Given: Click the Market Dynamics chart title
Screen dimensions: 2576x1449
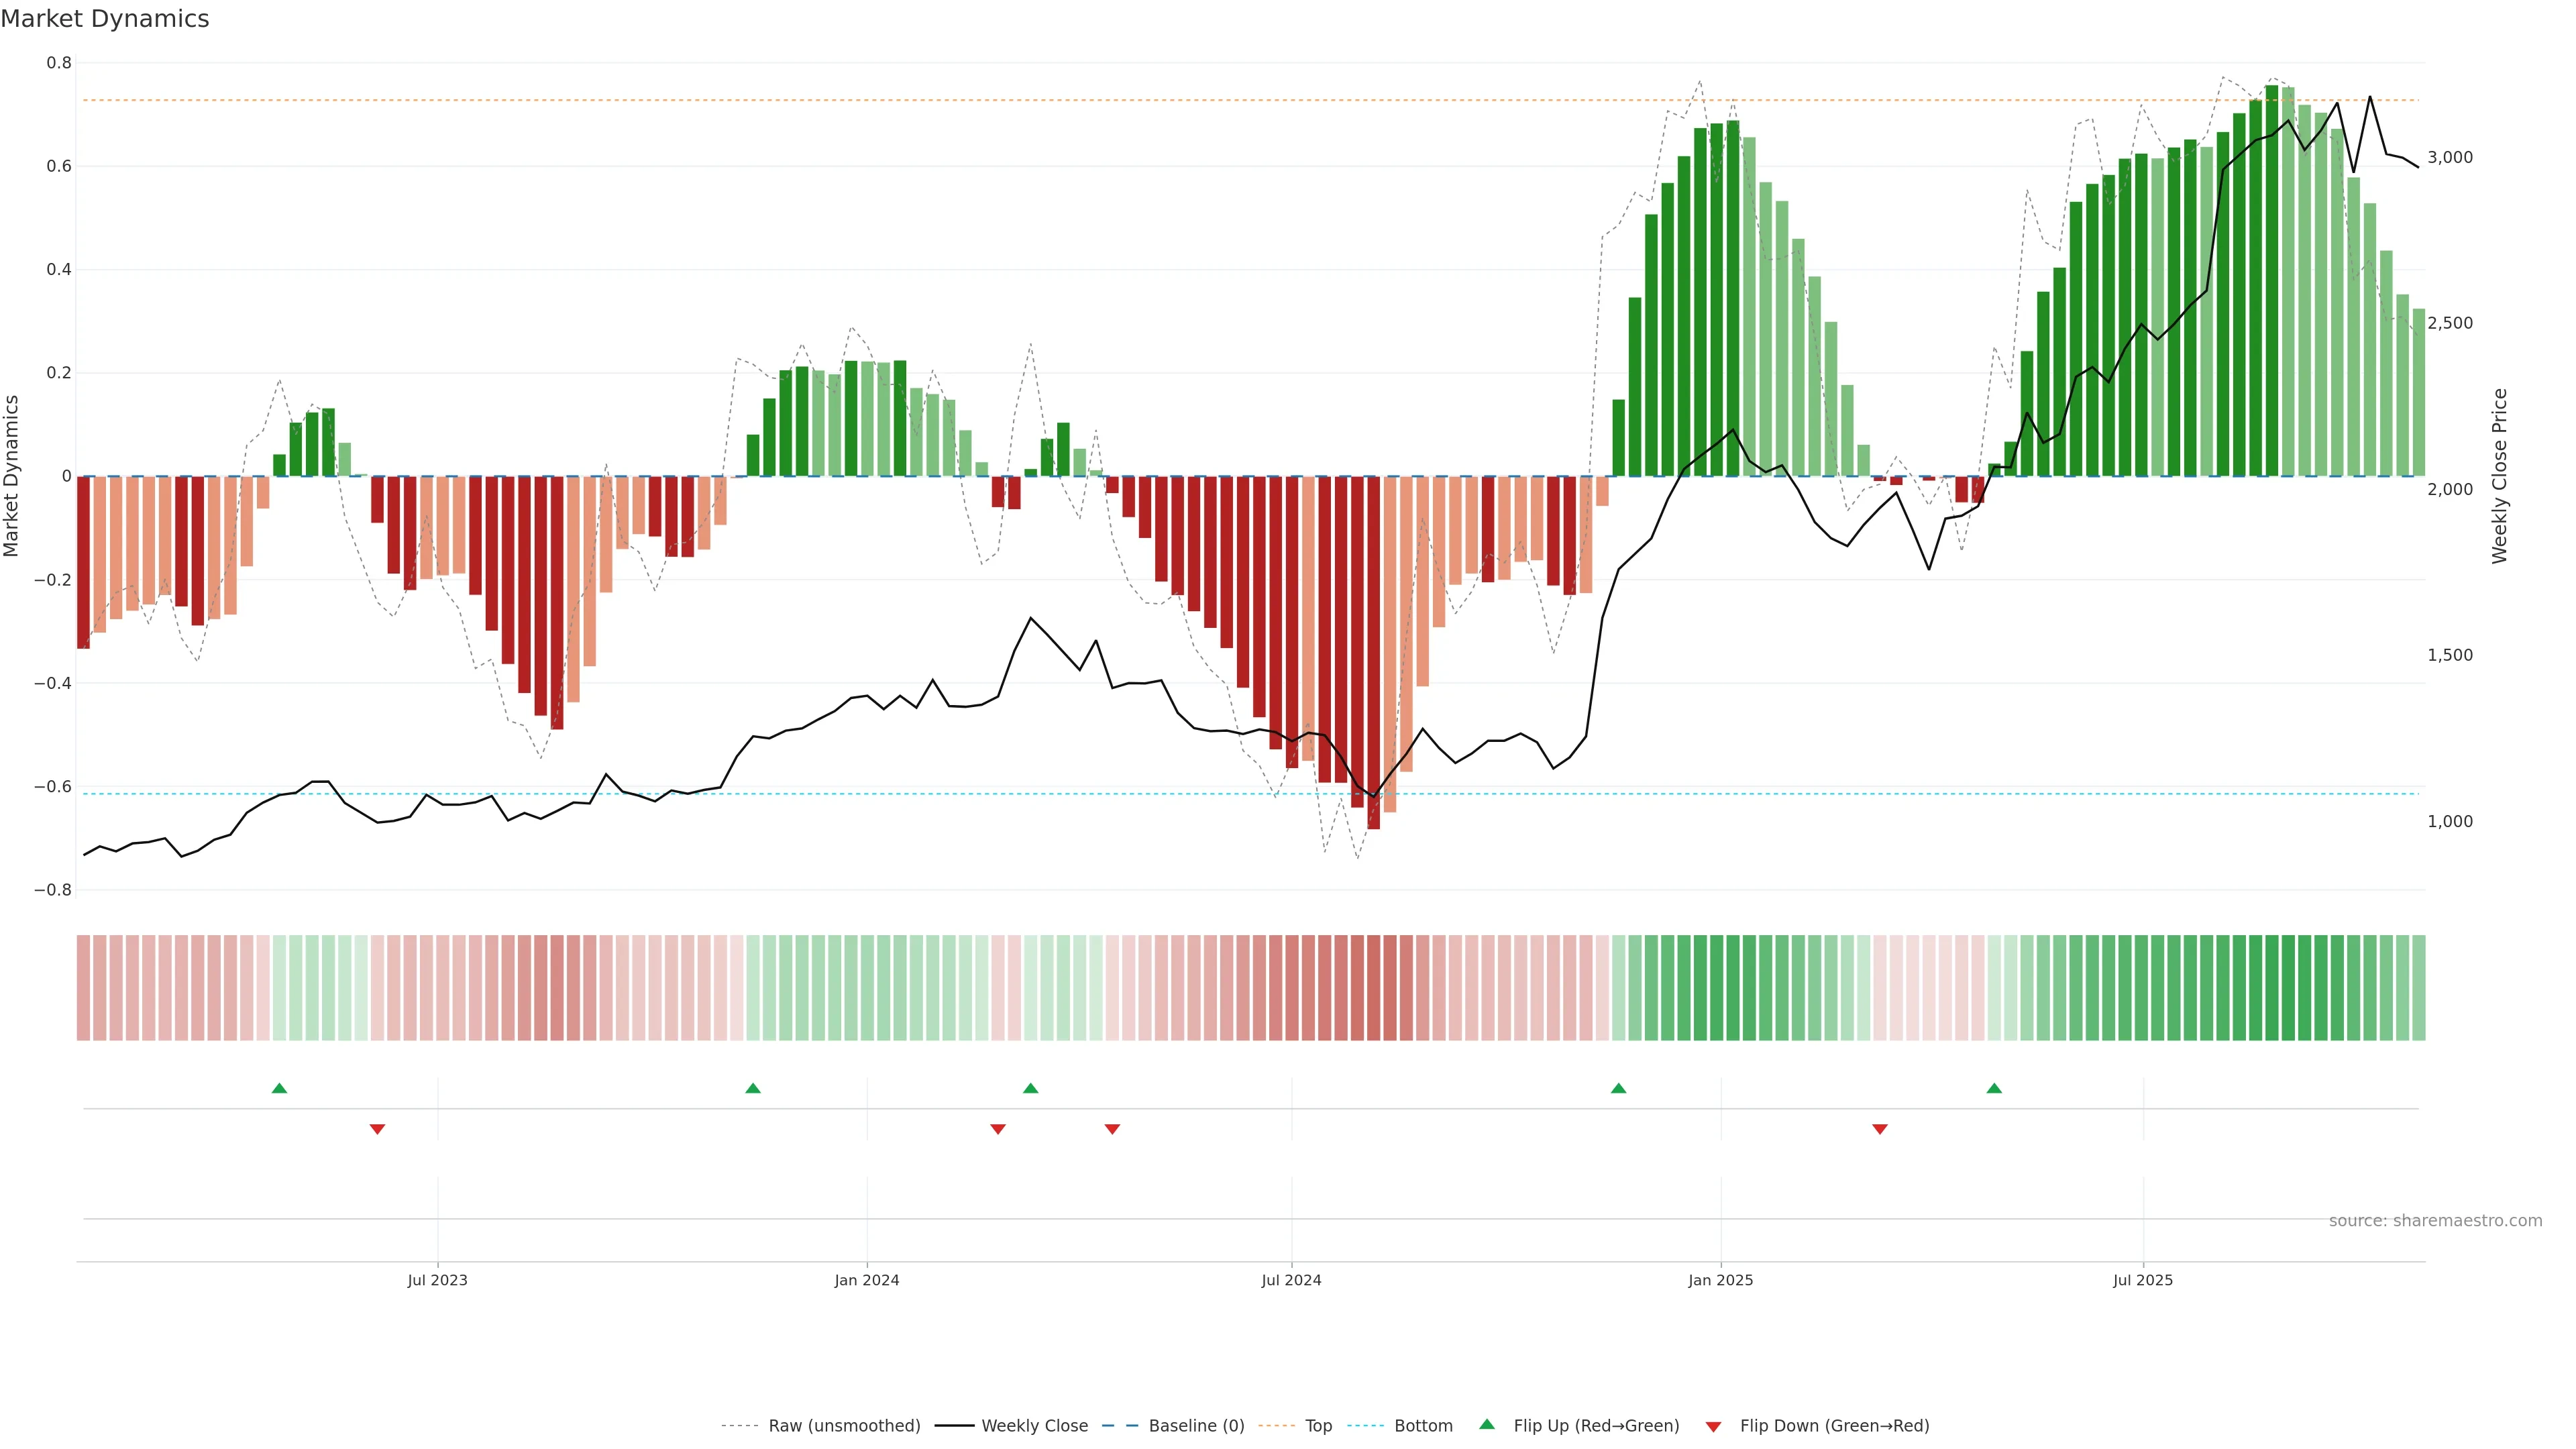Looking at the screenshot, I should point(105,19).
